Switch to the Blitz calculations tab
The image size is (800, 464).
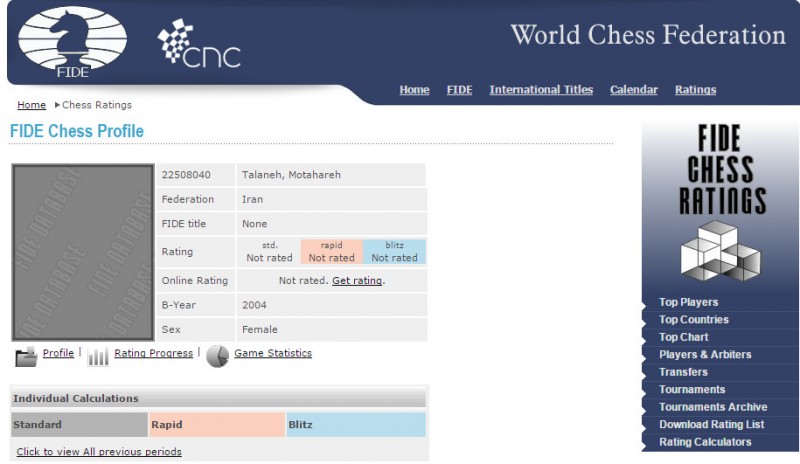pos(355,425)
